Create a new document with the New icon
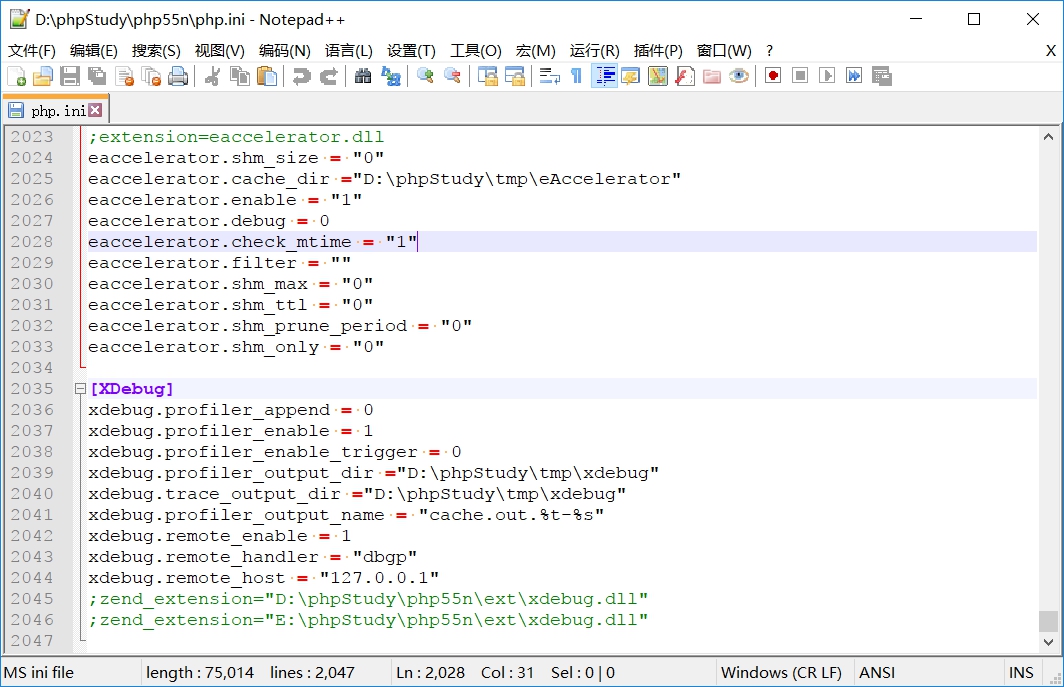This screenshot has height=687, width=1064. [16, 76]
